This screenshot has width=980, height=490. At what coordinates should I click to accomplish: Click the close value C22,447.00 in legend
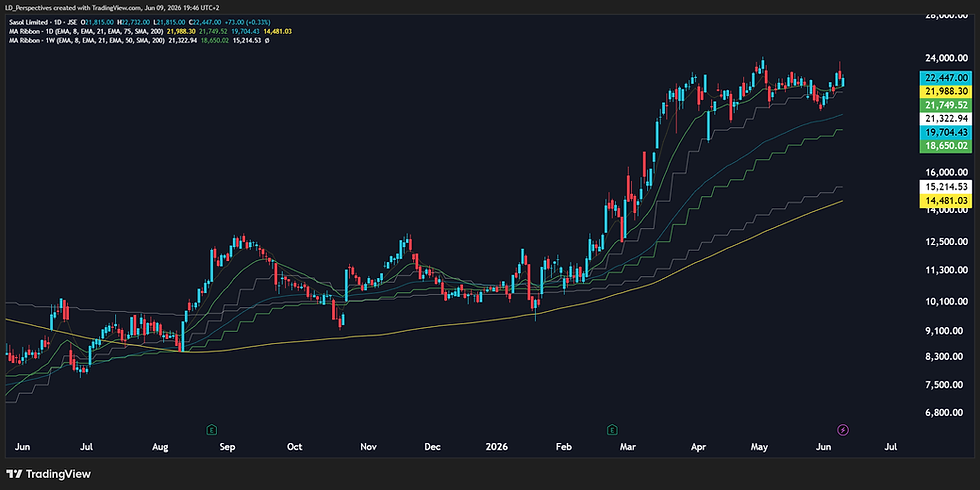point(204,22)
